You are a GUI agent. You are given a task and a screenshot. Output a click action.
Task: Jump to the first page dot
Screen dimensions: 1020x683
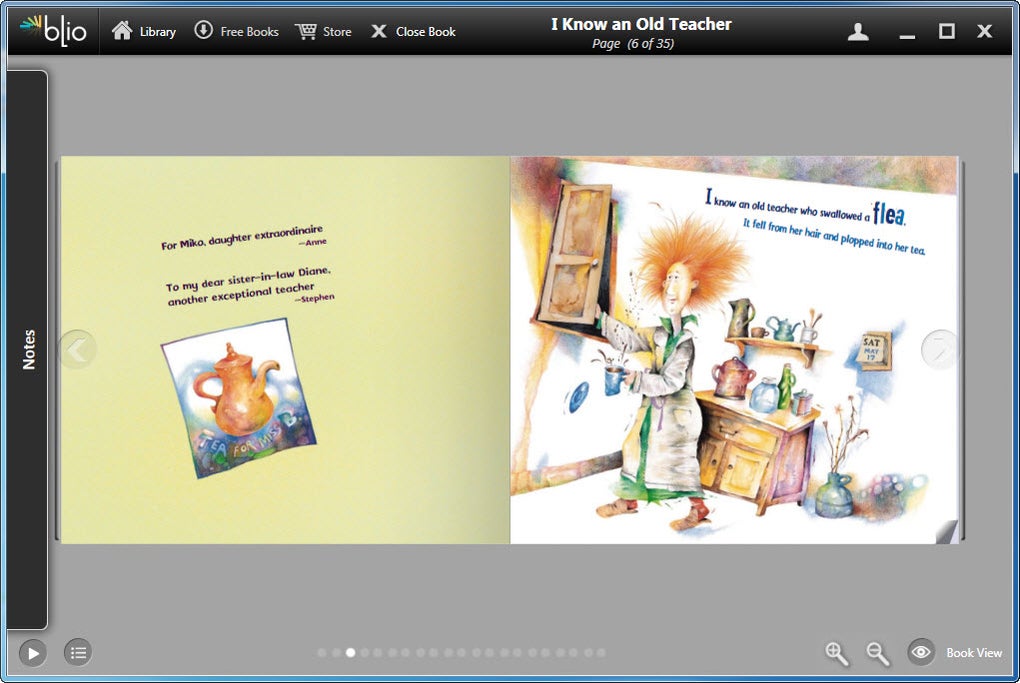tap(321, 652)
